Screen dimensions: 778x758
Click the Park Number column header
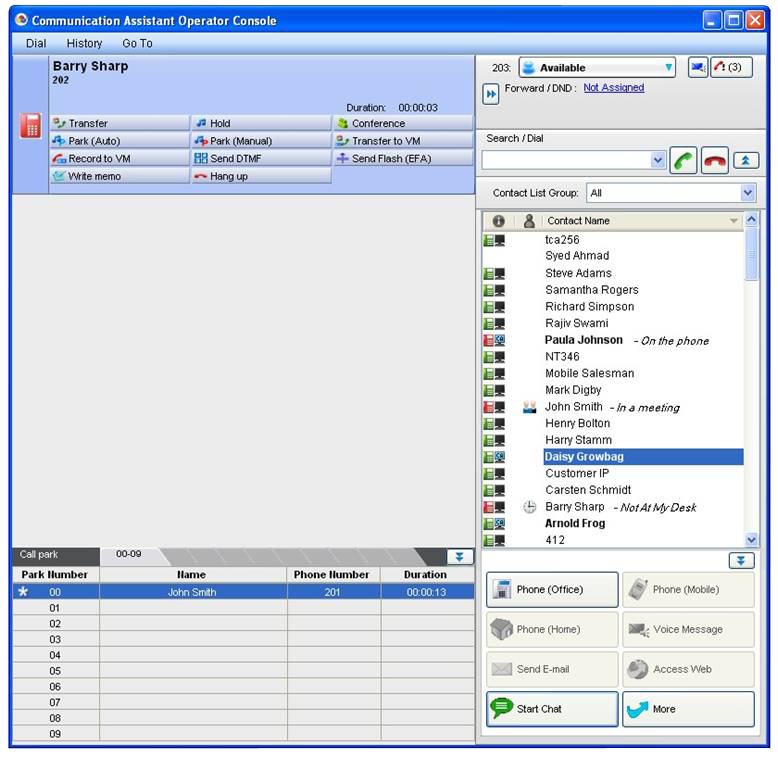coord(56,574)
